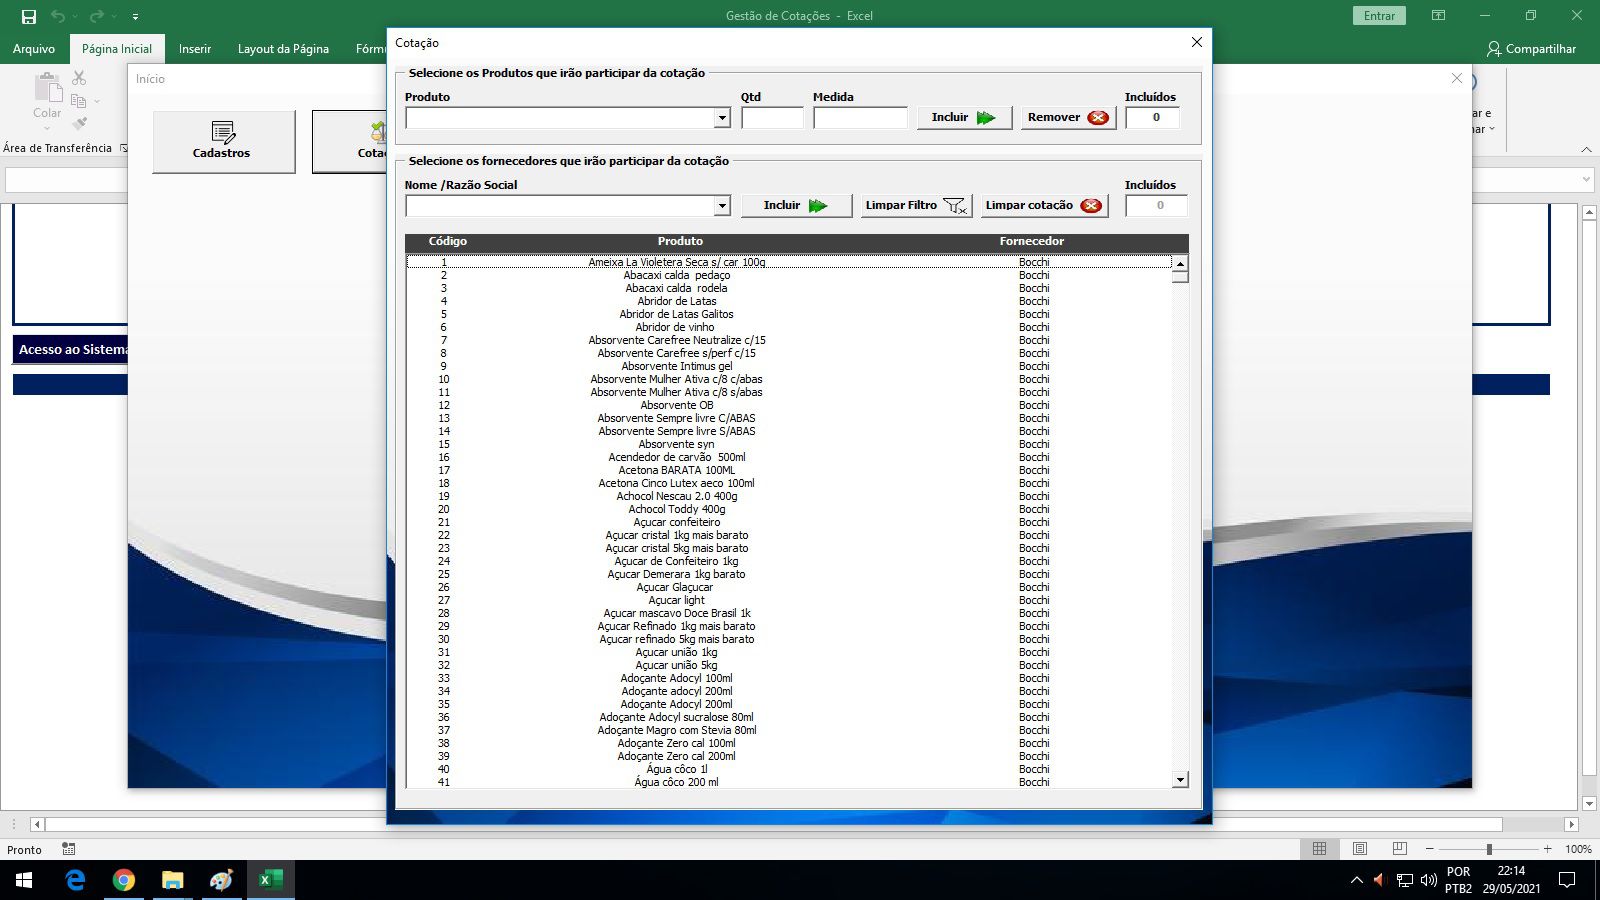The width and height of the screenshot is (1600, 900).
Task: Click the Save icon in title bar
Action: click(x=29, y=16)
